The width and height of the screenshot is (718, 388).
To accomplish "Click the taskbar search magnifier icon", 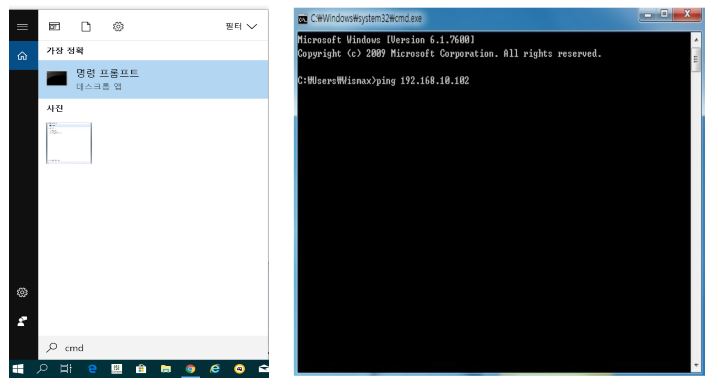I will click(x=42, y=368).
